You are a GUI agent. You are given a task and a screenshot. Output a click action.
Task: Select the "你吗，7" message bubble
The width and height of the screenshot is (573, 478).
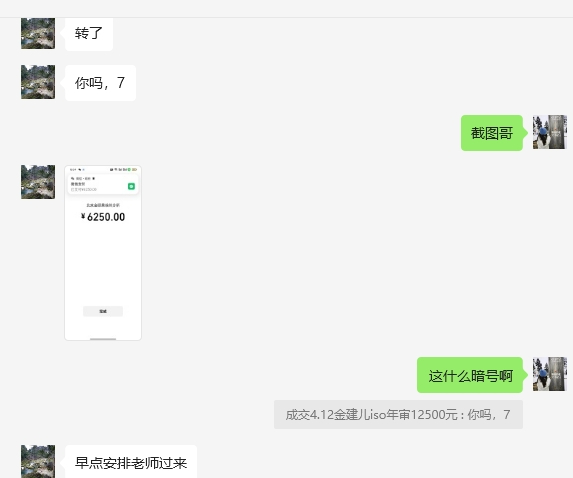(x=100, y=83)
